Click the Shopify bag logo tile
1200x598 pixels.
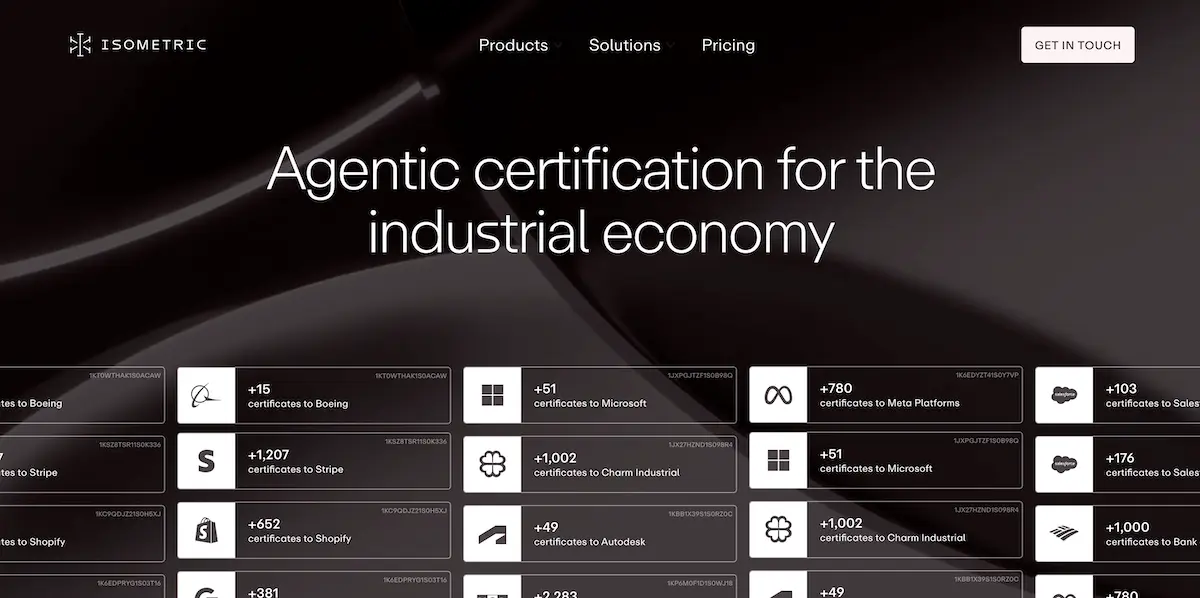207,530
